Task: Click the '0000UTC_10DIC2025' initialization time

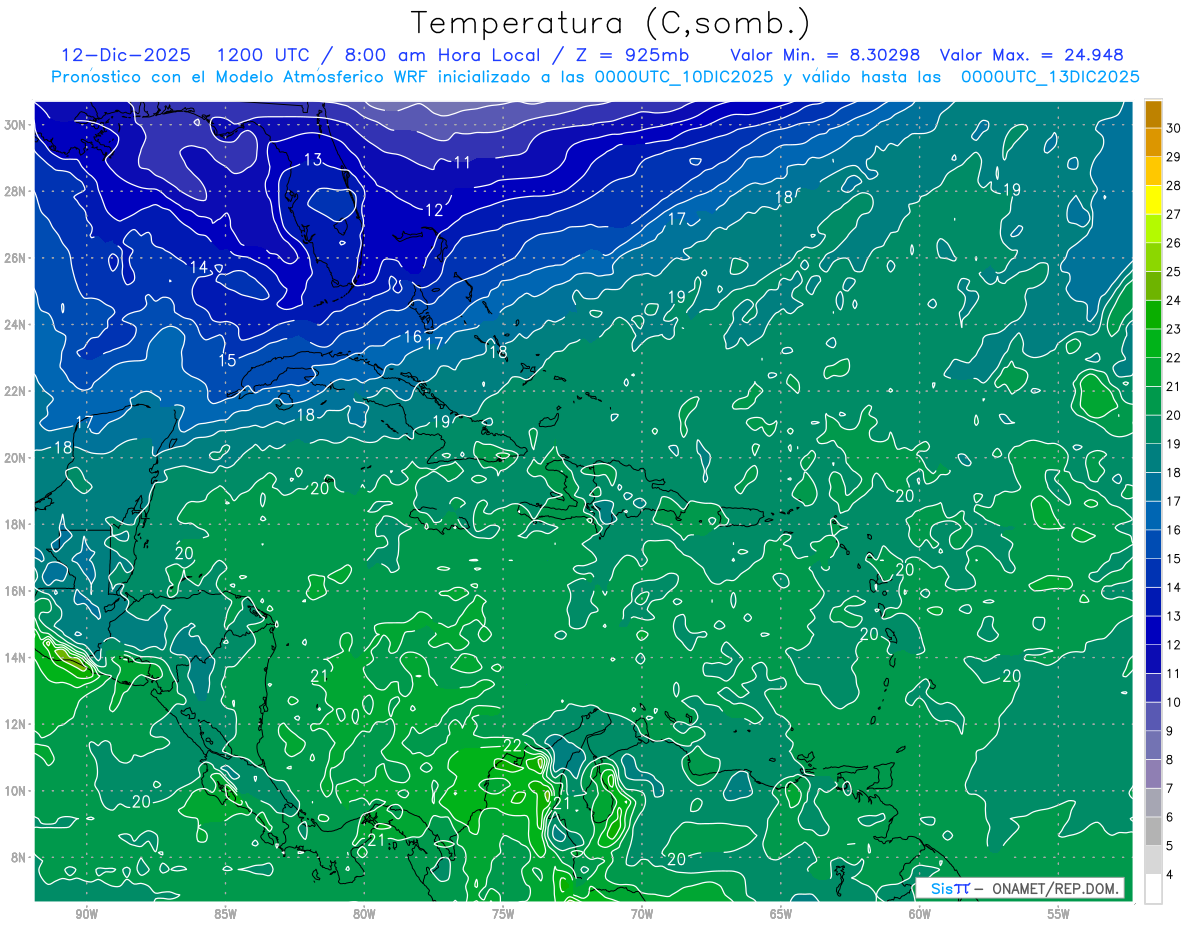Action: pos(684,76)
